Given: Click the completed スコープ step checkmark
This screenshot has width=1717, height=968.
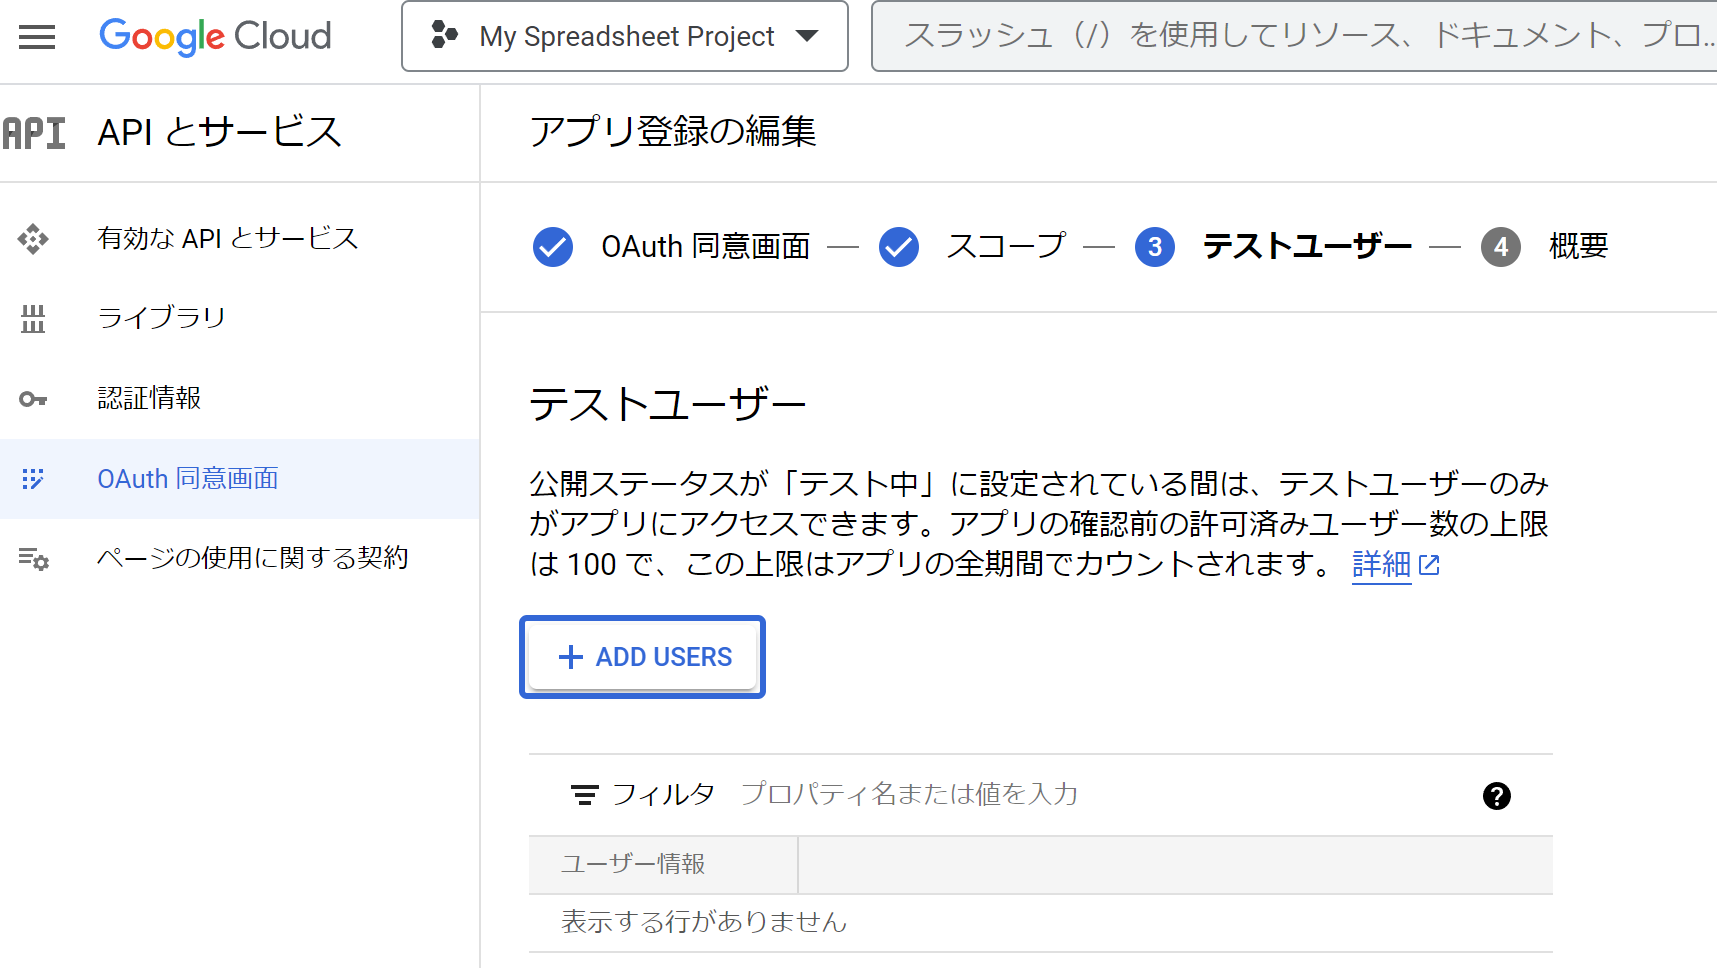Looking at the screenshot, I should [x=899, y=247].
